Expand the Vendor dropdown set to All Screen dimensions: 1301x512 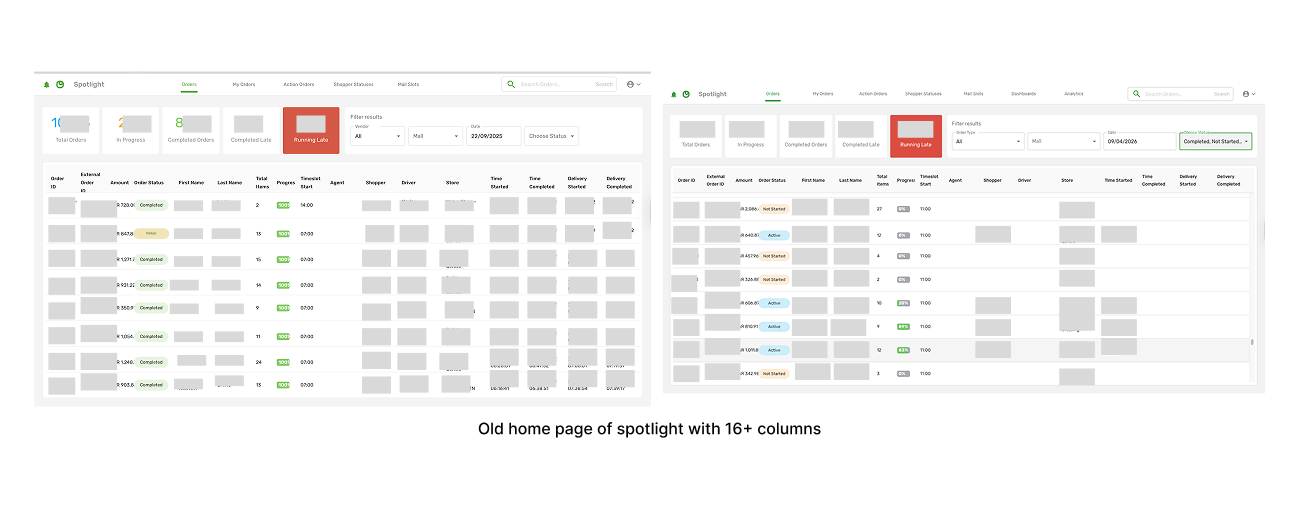pyautogui.click(x=377, y=136)
